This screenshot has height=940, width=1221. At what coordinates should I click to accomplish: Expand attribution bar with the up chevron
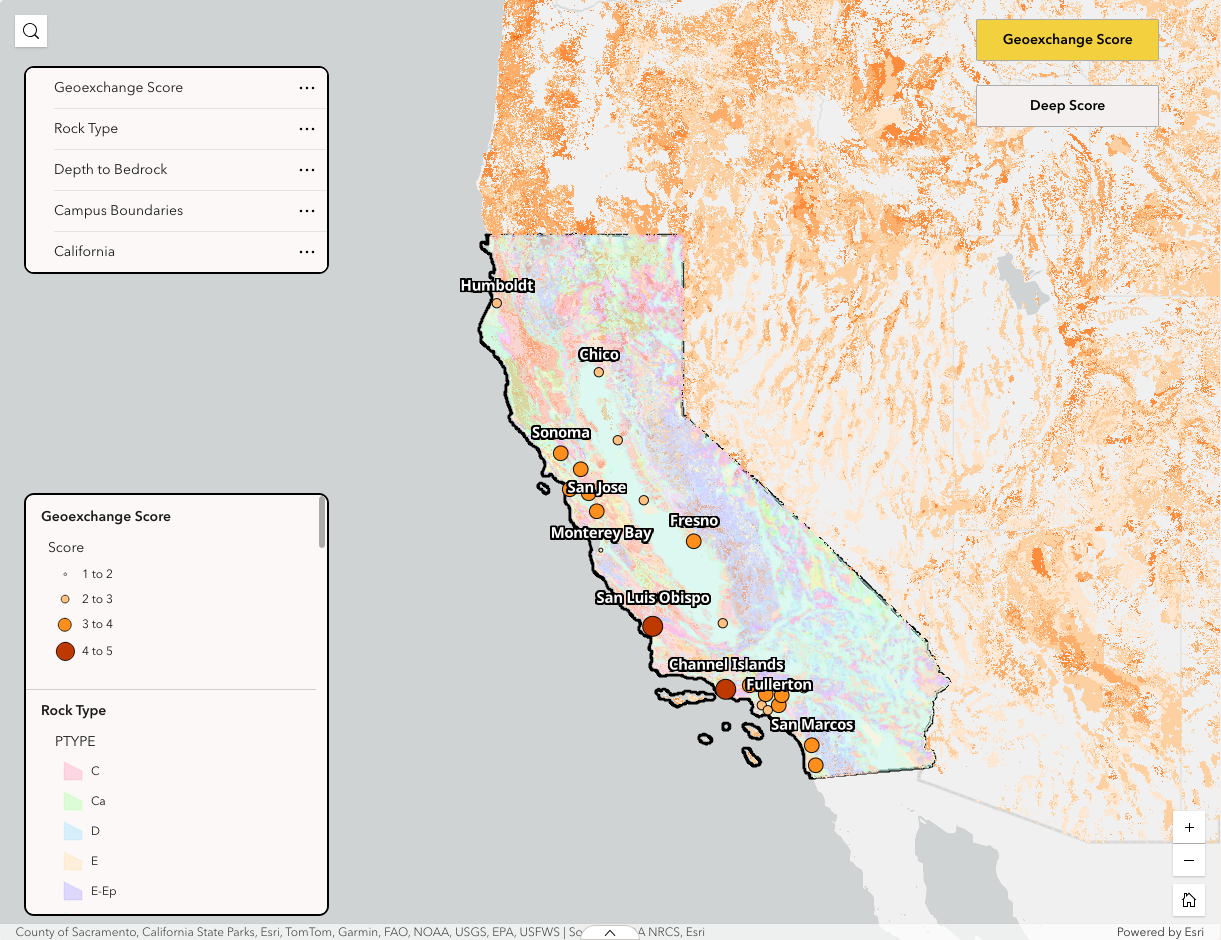pos(610,932)
